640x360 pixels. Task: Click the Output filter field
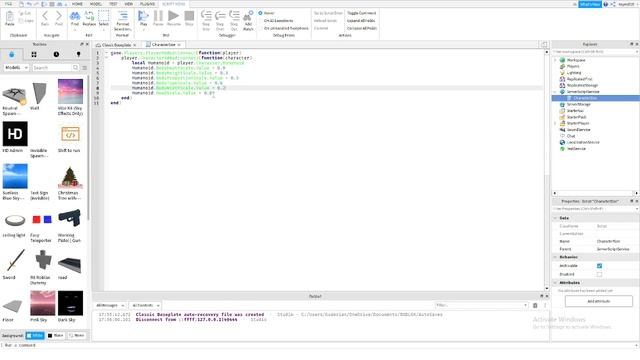[x=482, y=305]
